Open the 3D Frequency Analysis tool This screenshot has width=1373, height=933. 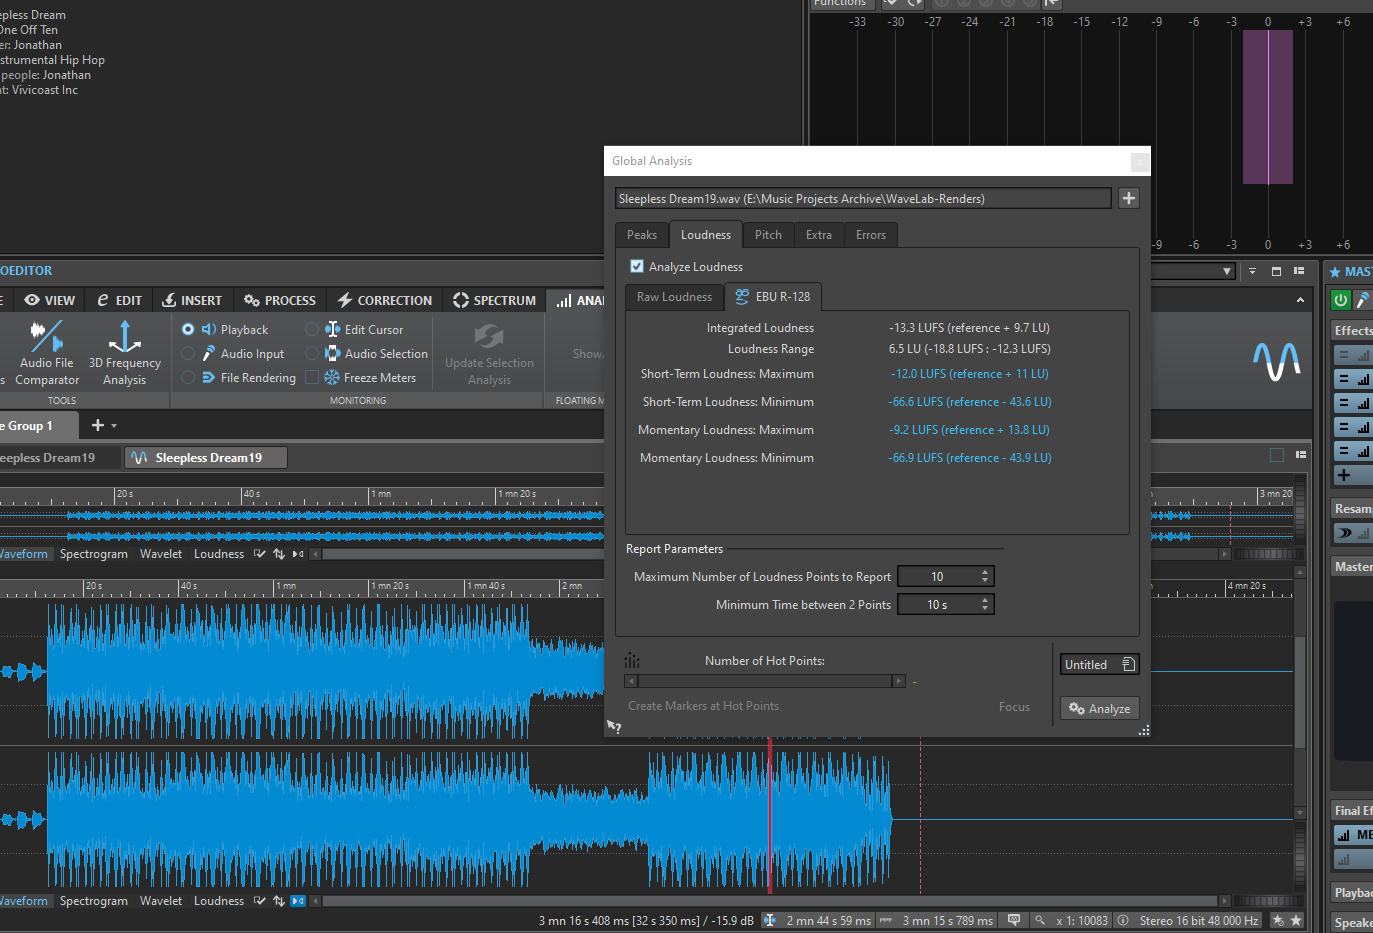point(124,352)
